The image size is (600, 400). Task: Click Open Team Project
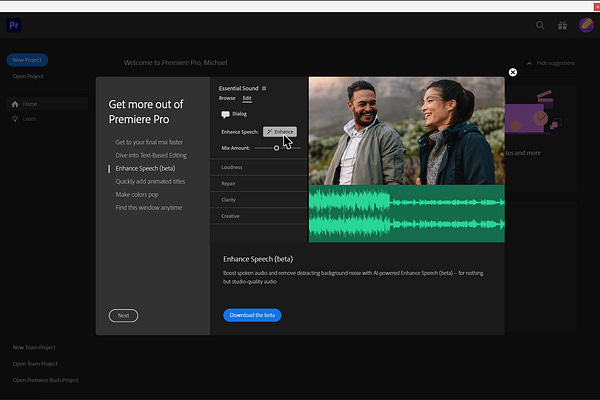click(x=35, y=364)
